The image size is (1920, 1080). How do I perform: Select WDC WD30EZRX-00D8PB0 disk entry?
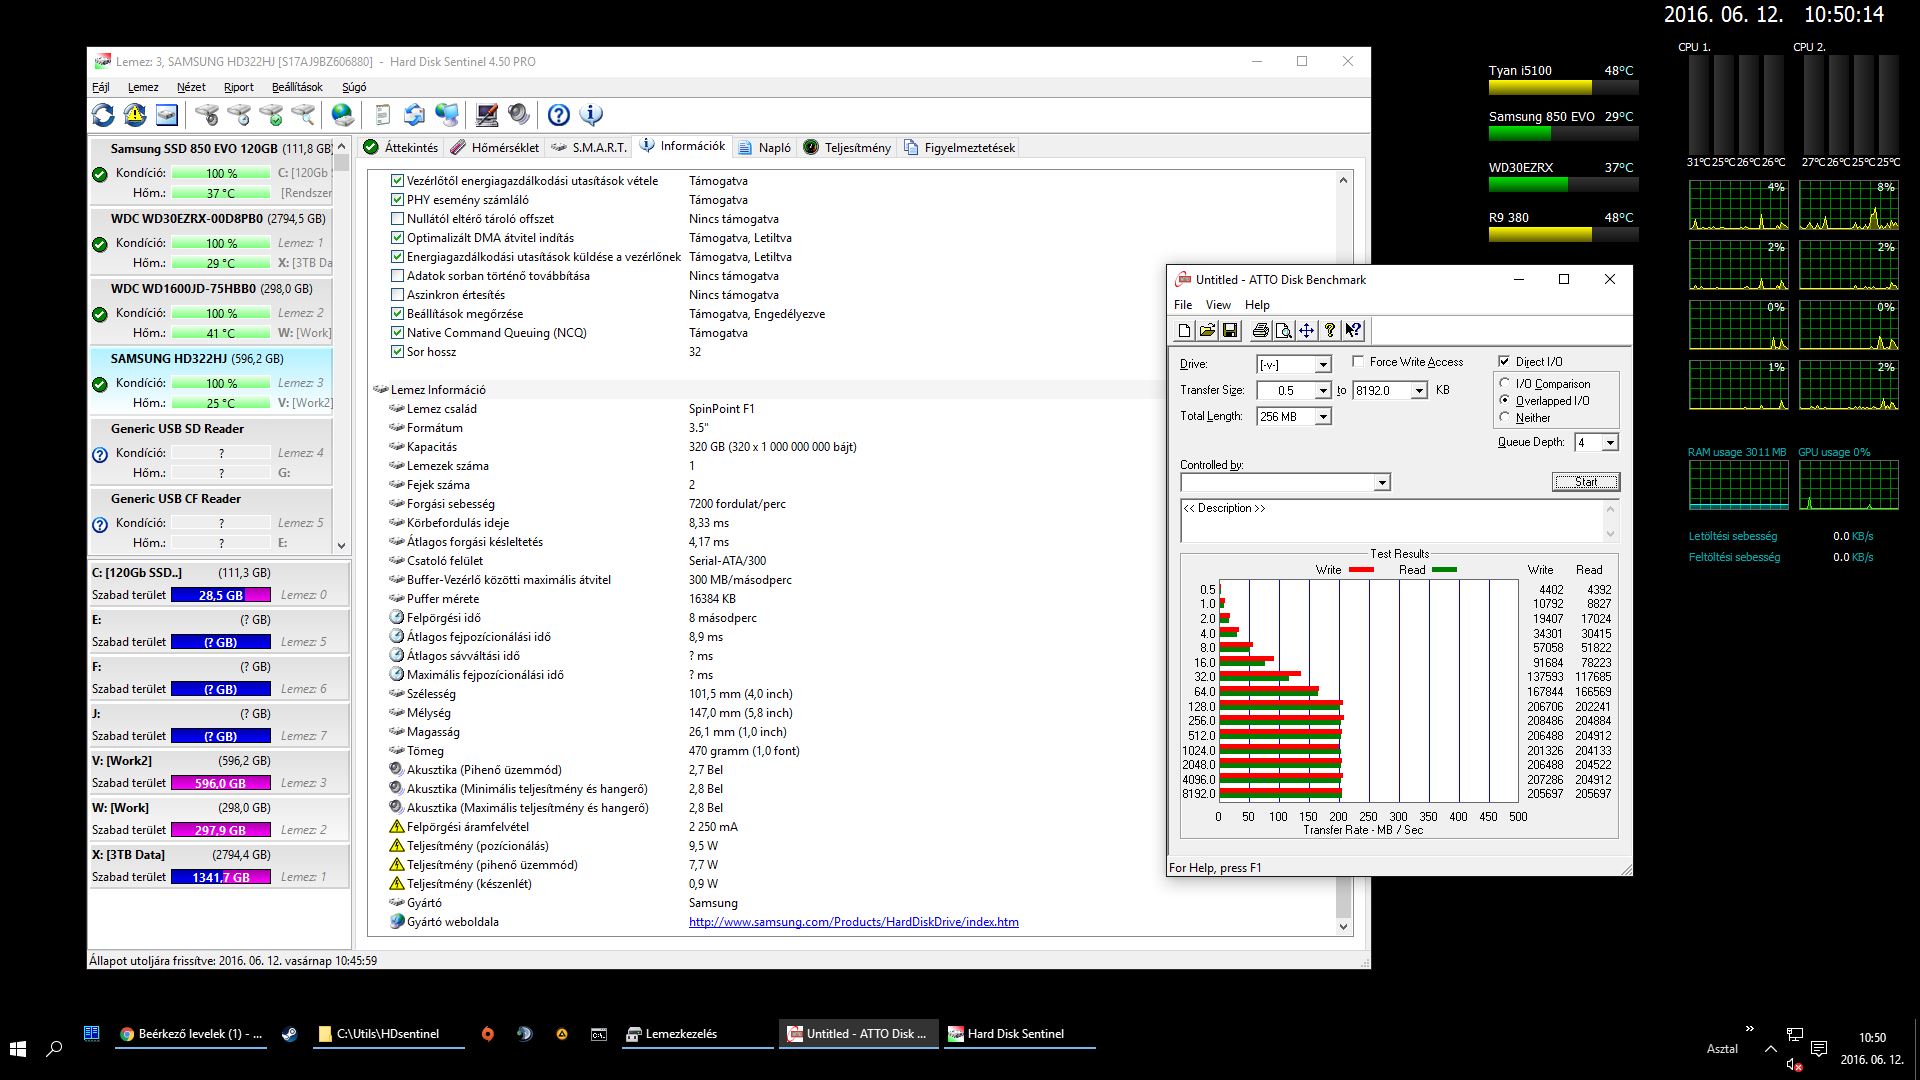click(x=212, y=242)
